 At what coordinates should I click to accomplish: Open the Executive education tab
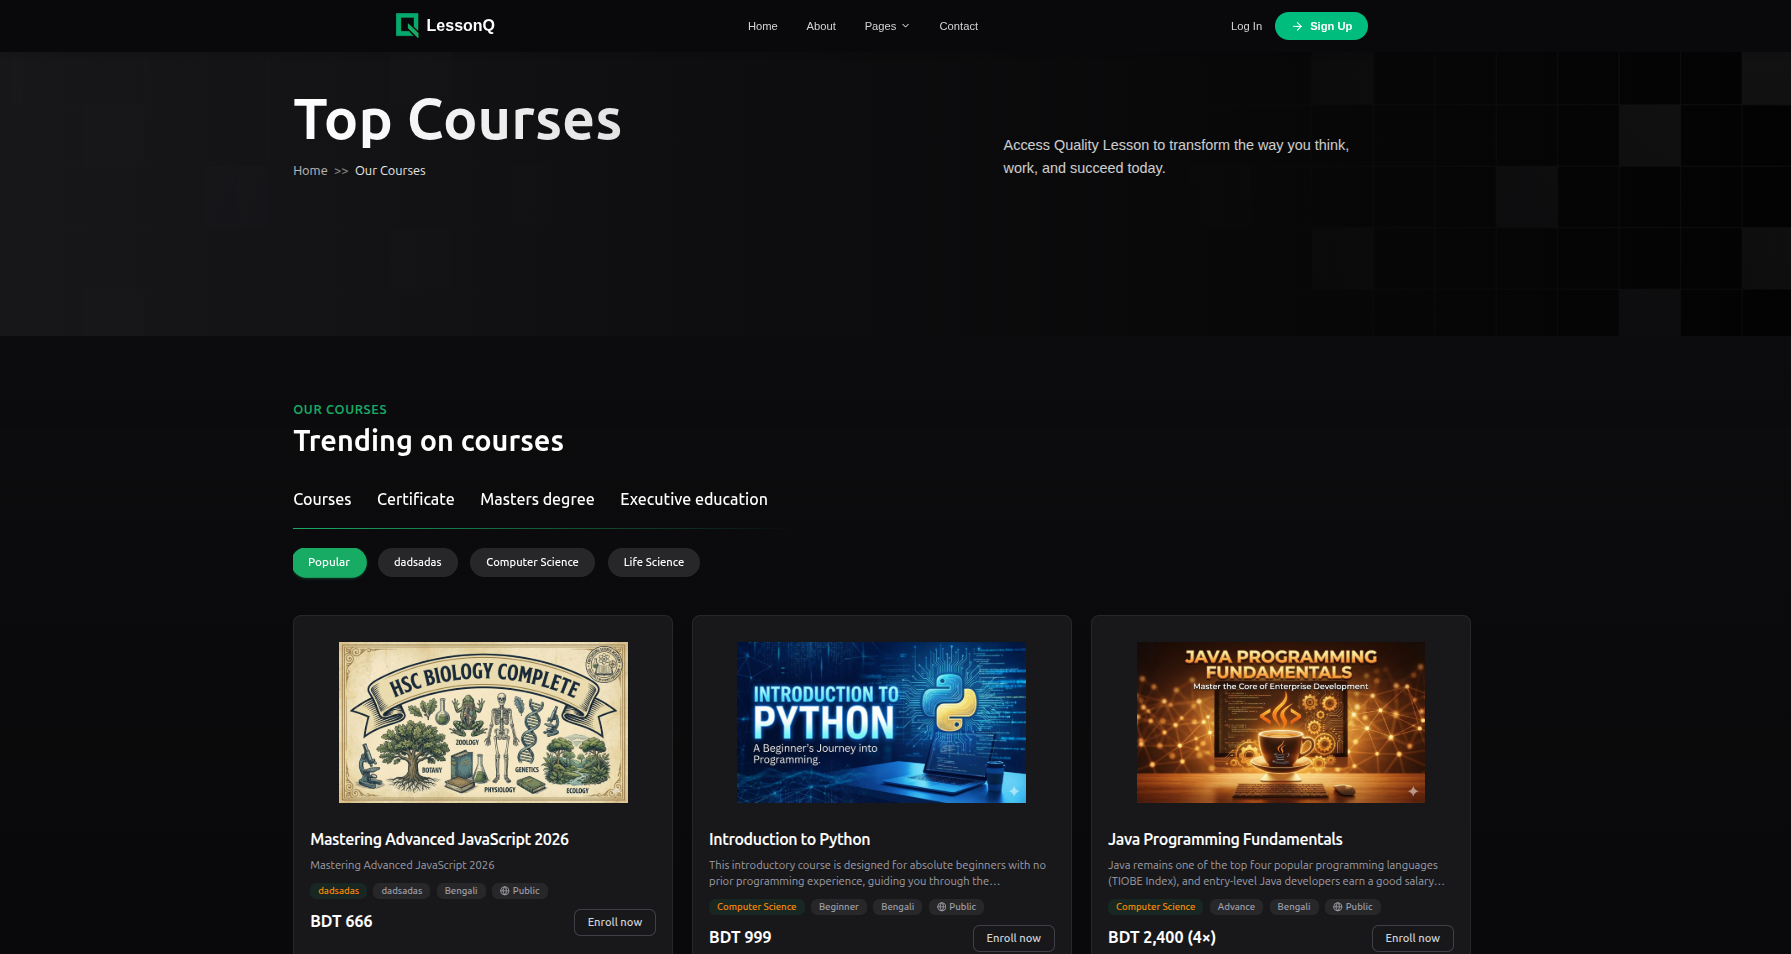(x=693, y=499)
